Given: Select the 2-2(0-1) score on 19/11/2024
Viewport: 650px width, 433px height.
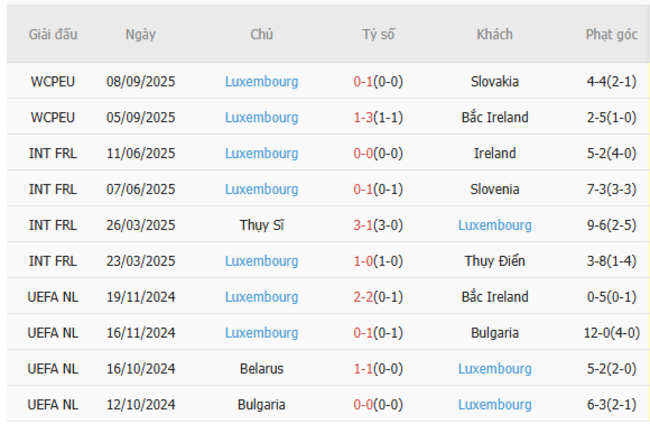Looking at the screenshot, I should click(378, 297).
